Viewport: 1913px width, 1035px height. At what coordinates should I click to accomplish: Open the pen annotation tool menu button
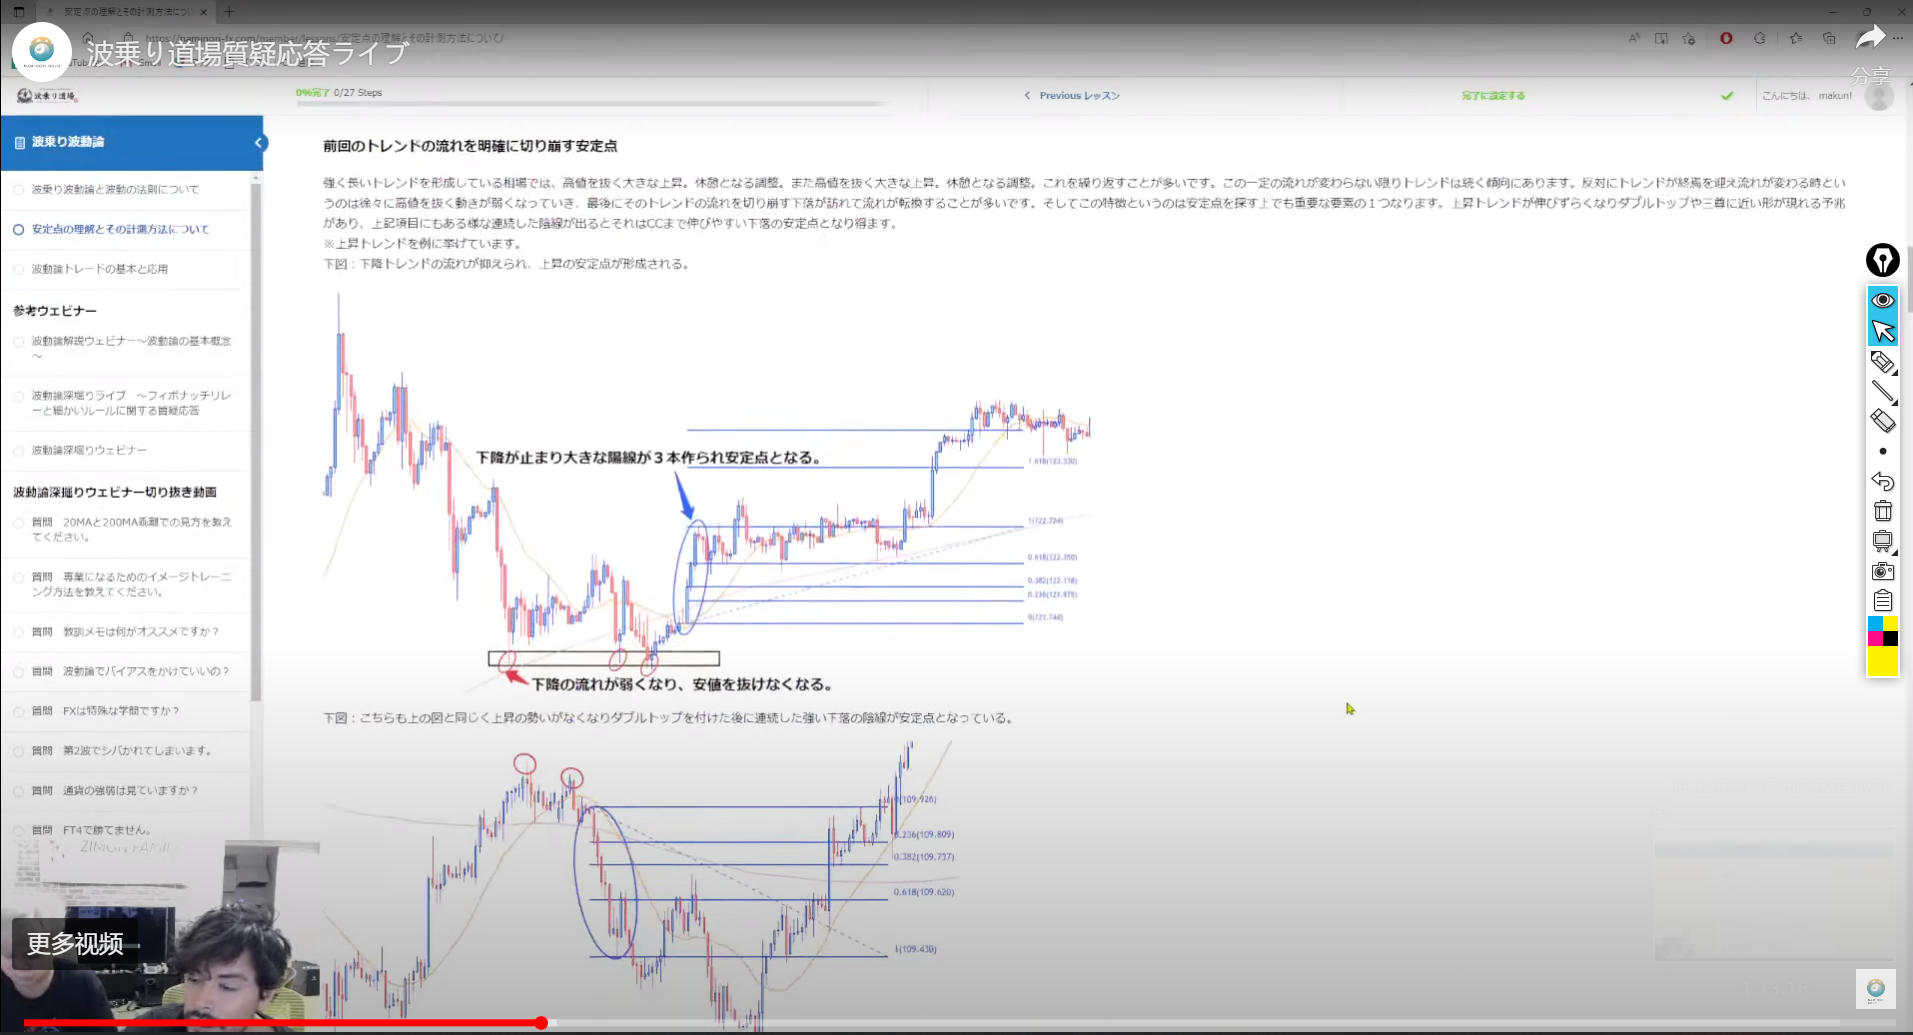point(1883,260)
